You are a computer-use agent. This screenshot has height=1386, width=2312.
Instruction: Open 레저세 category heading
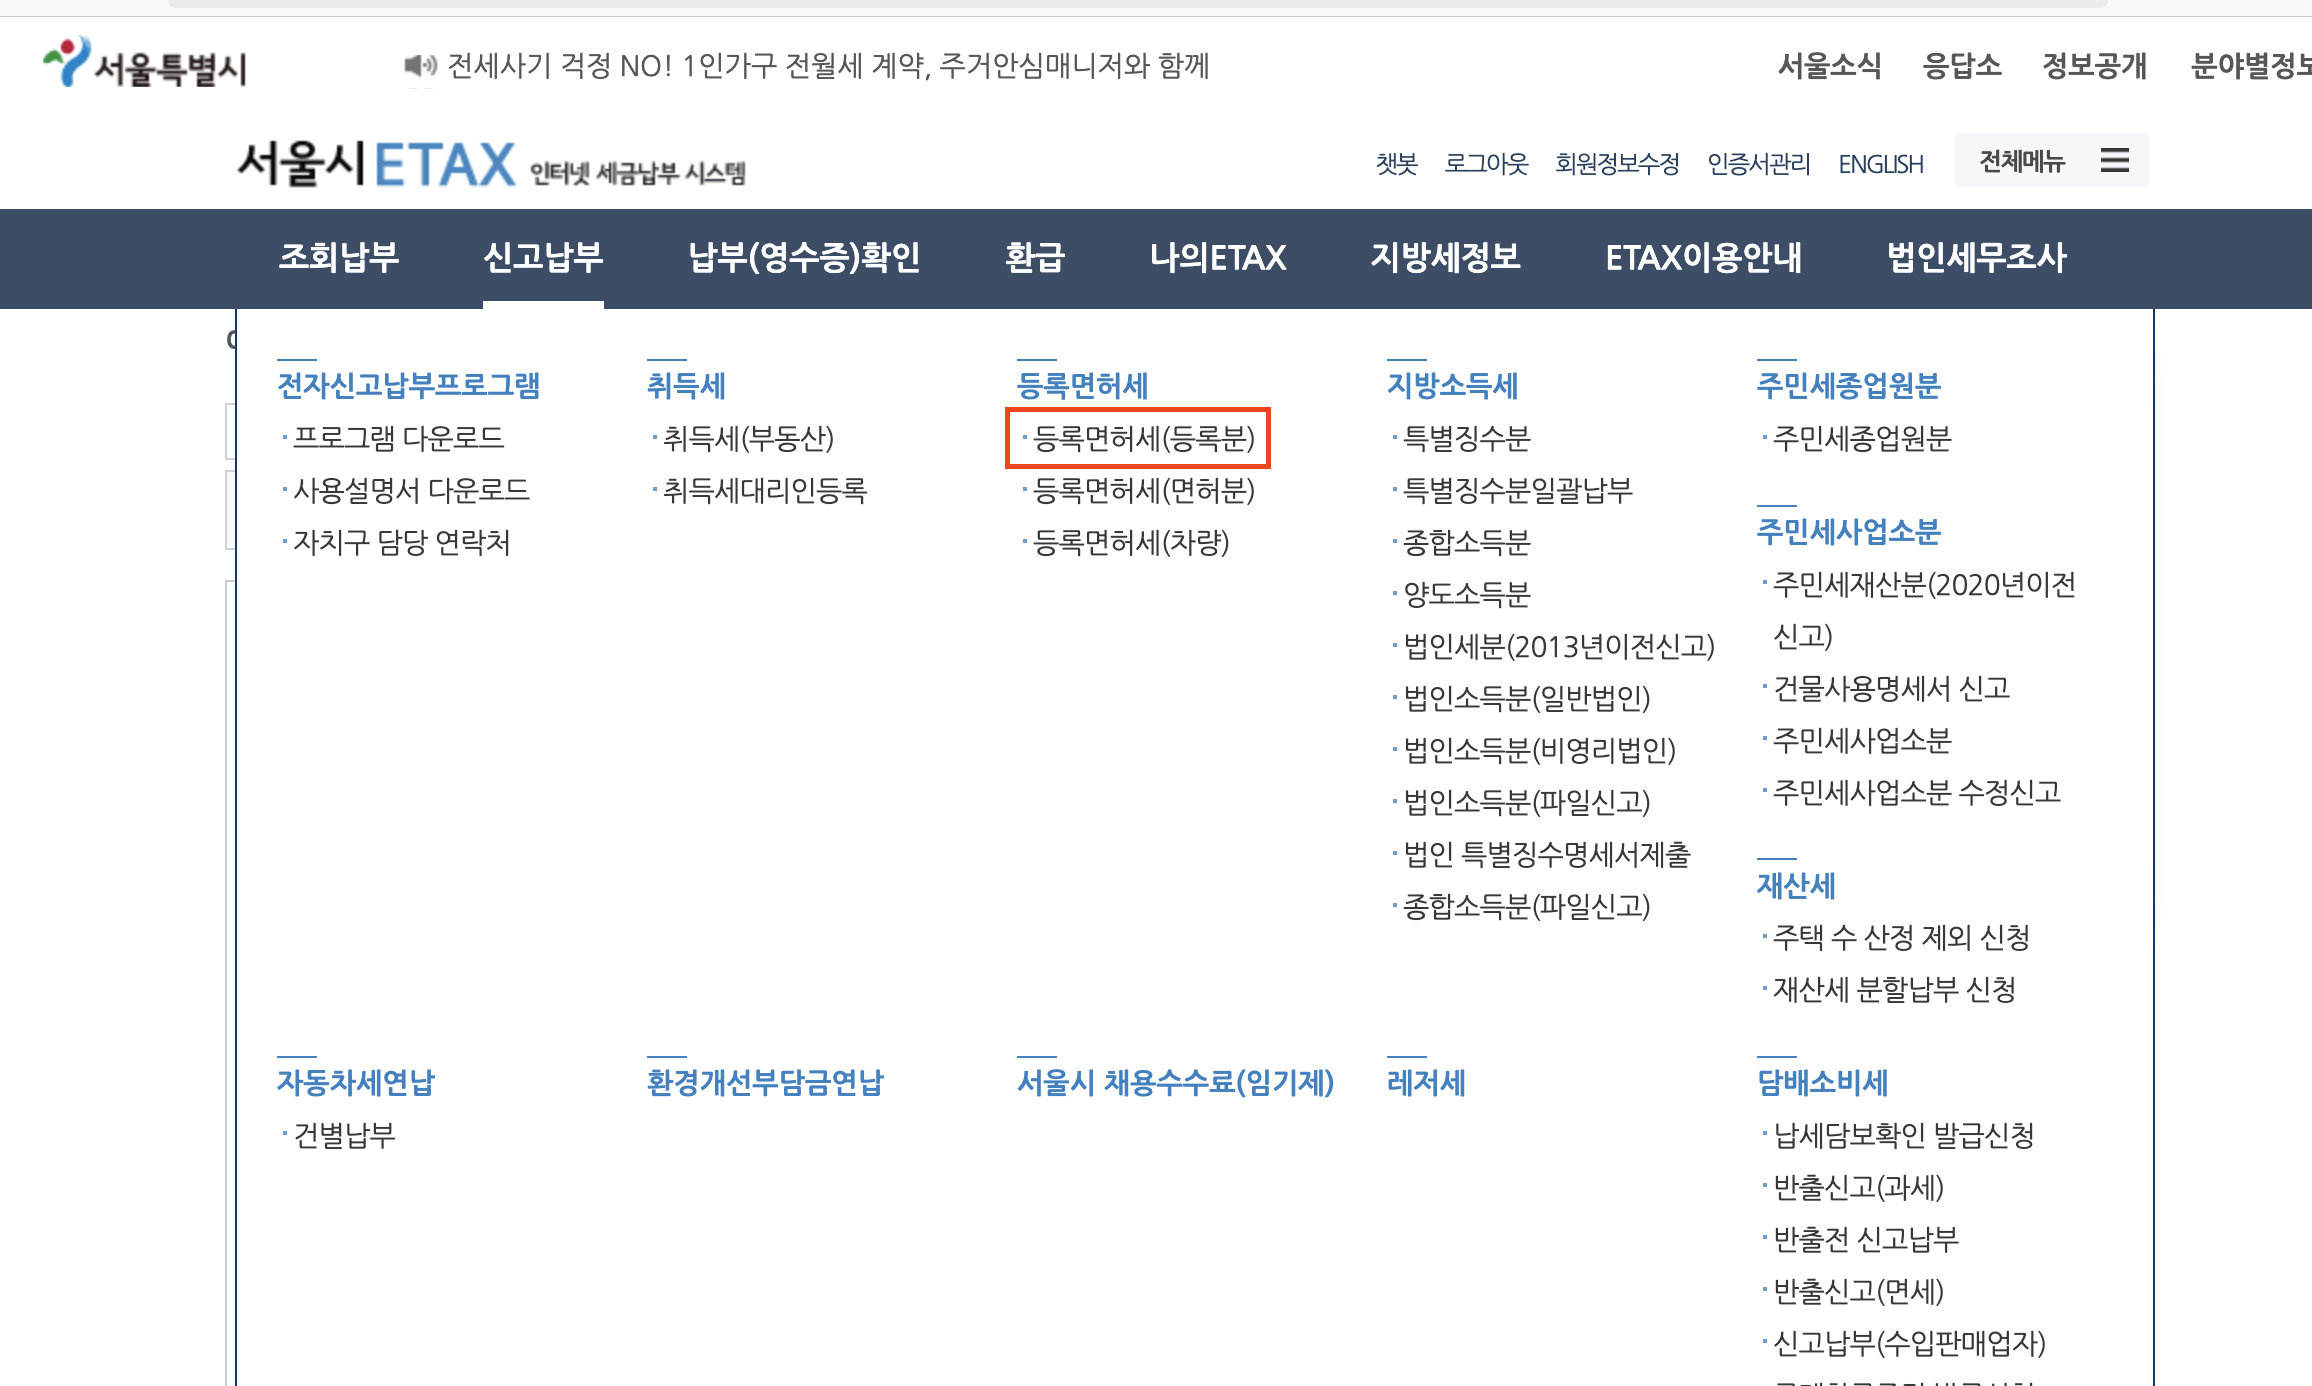[1426, 1082]
